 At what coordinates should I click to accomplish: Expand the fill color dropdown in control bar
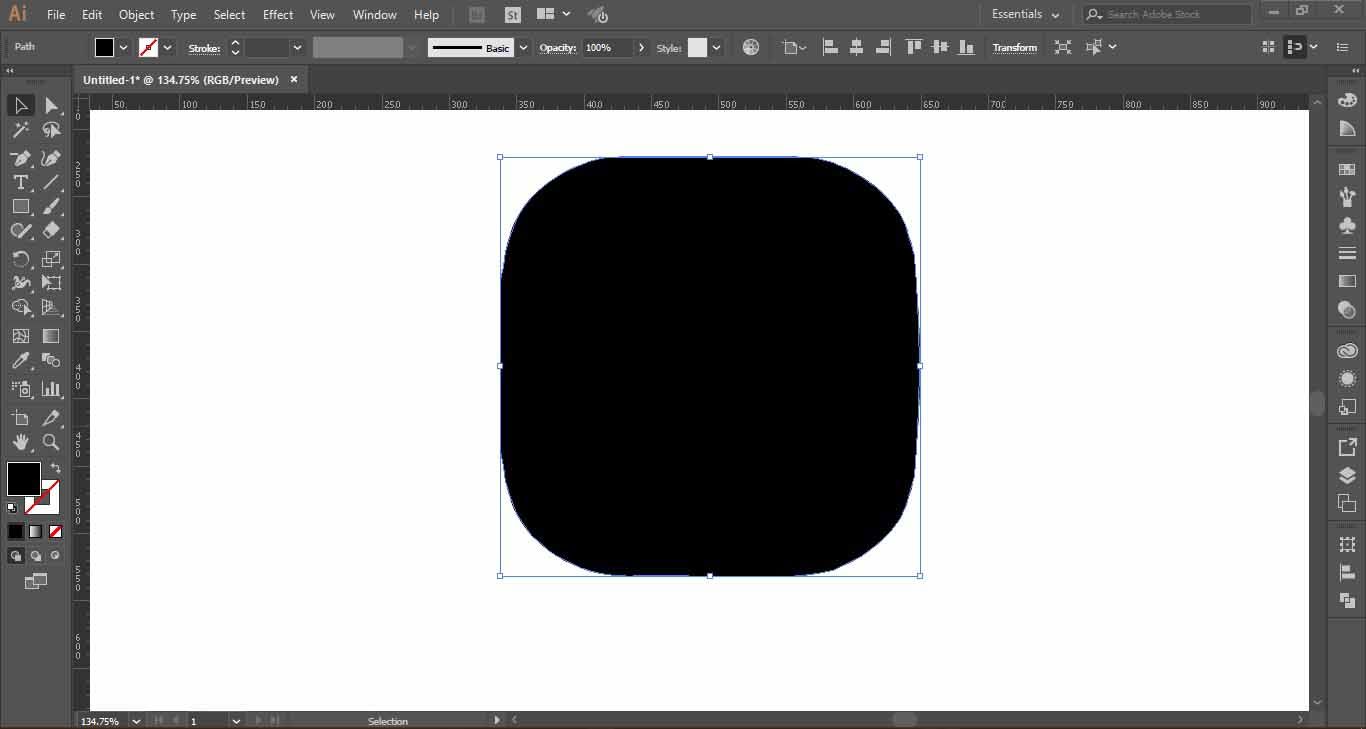point(124,47)
